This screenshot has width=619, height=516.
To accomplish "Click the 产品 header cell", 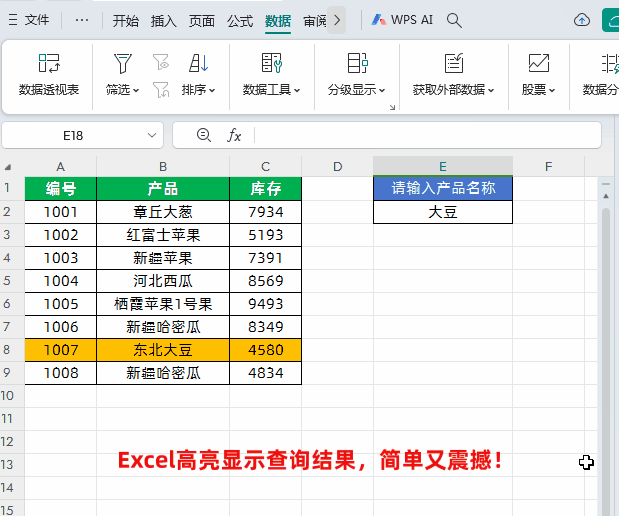I will tap(163, 189).
